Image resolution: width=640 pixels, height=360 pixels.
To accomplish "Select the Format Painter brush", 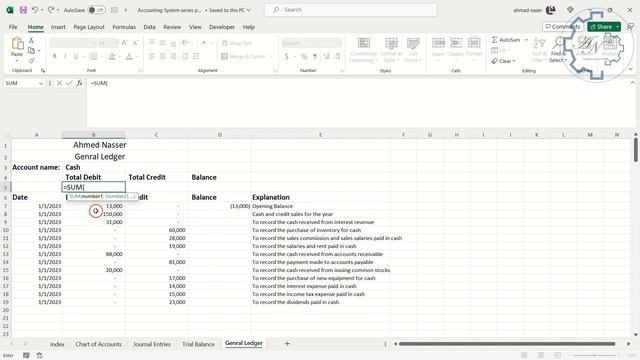I will pos(31,61).
